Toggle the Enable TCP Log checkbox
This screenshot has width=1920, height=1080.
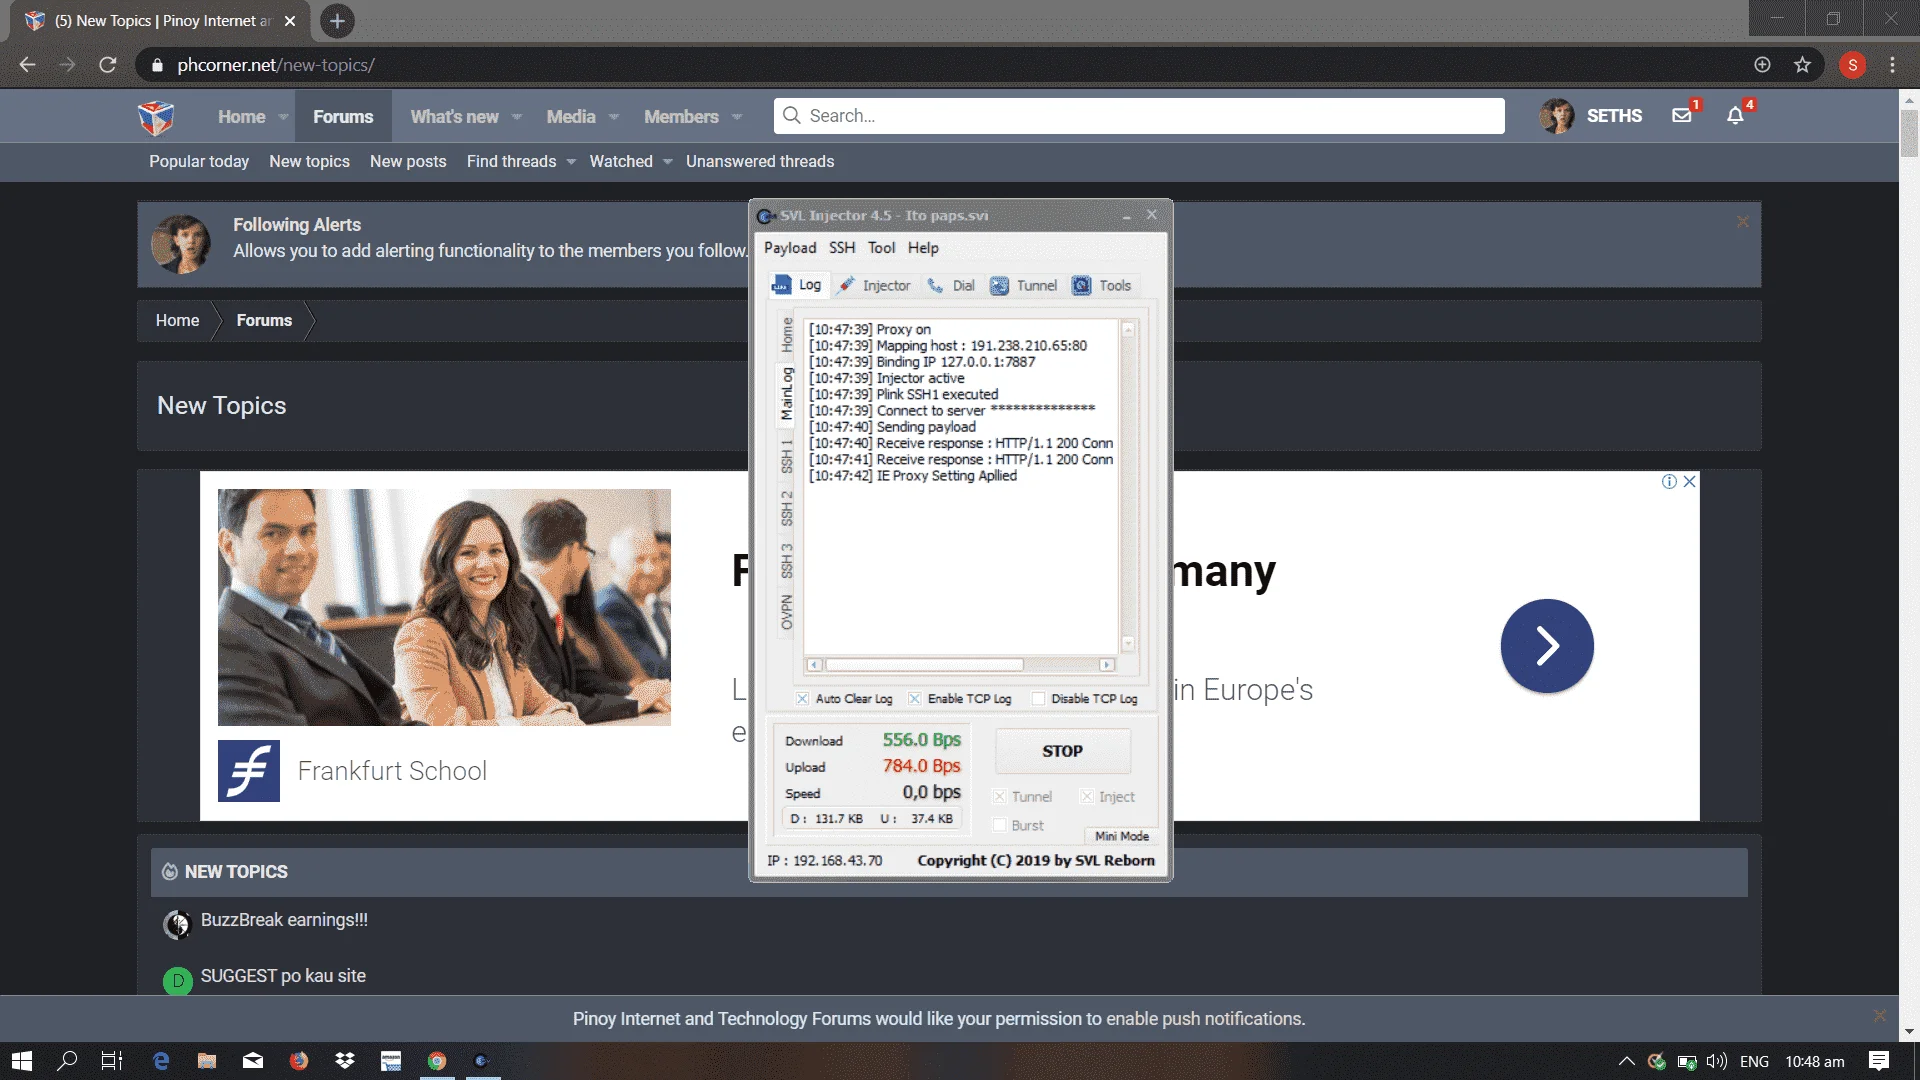pos(914,699)
